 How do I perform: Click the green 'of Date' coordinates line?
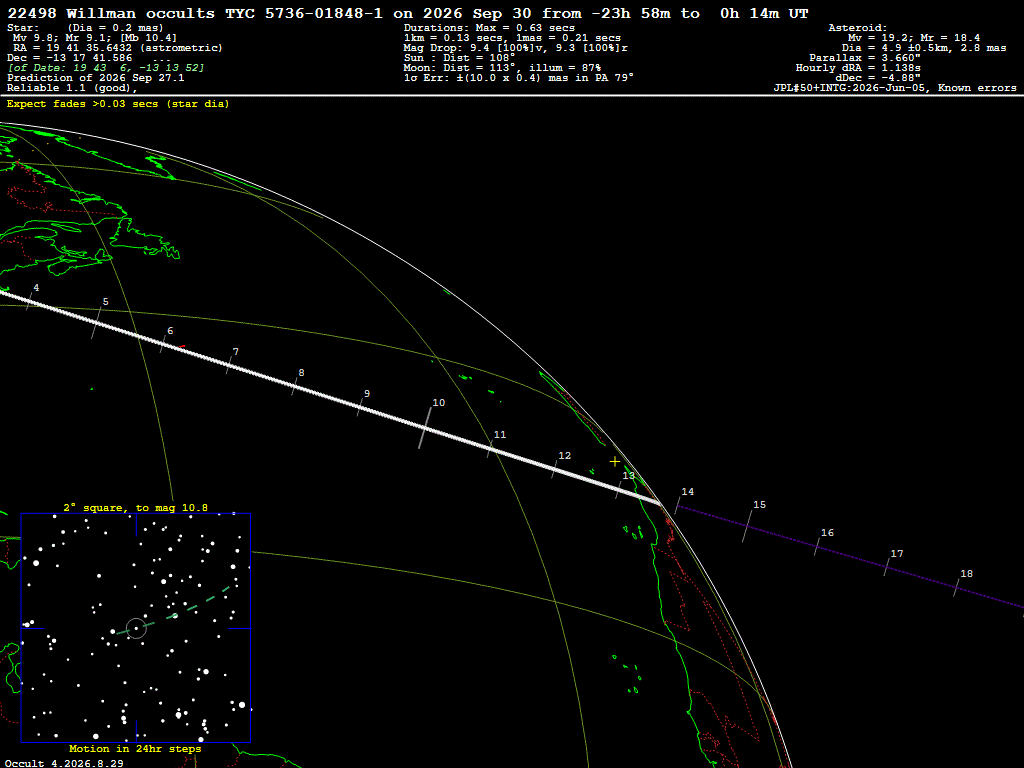(x=106, y=68)
